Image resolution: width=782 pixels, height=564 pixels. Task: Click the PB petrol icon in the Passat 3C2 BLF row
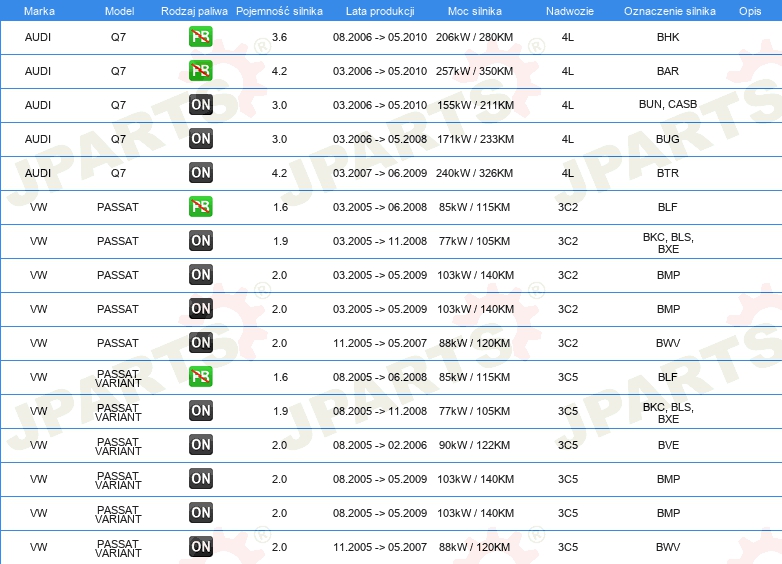[x=200, y=207]
